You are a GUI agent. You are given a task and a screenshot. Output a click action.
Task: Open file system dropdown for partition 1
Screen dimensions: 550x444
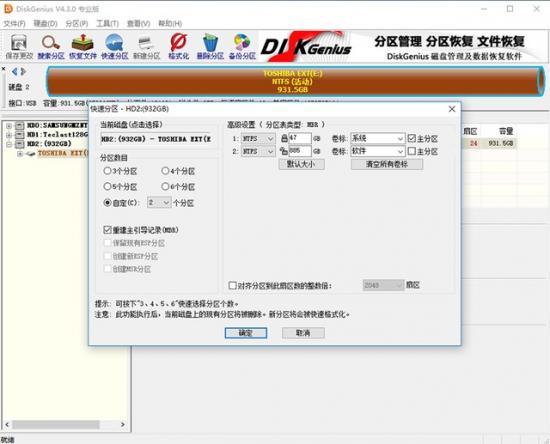point(258,139)
